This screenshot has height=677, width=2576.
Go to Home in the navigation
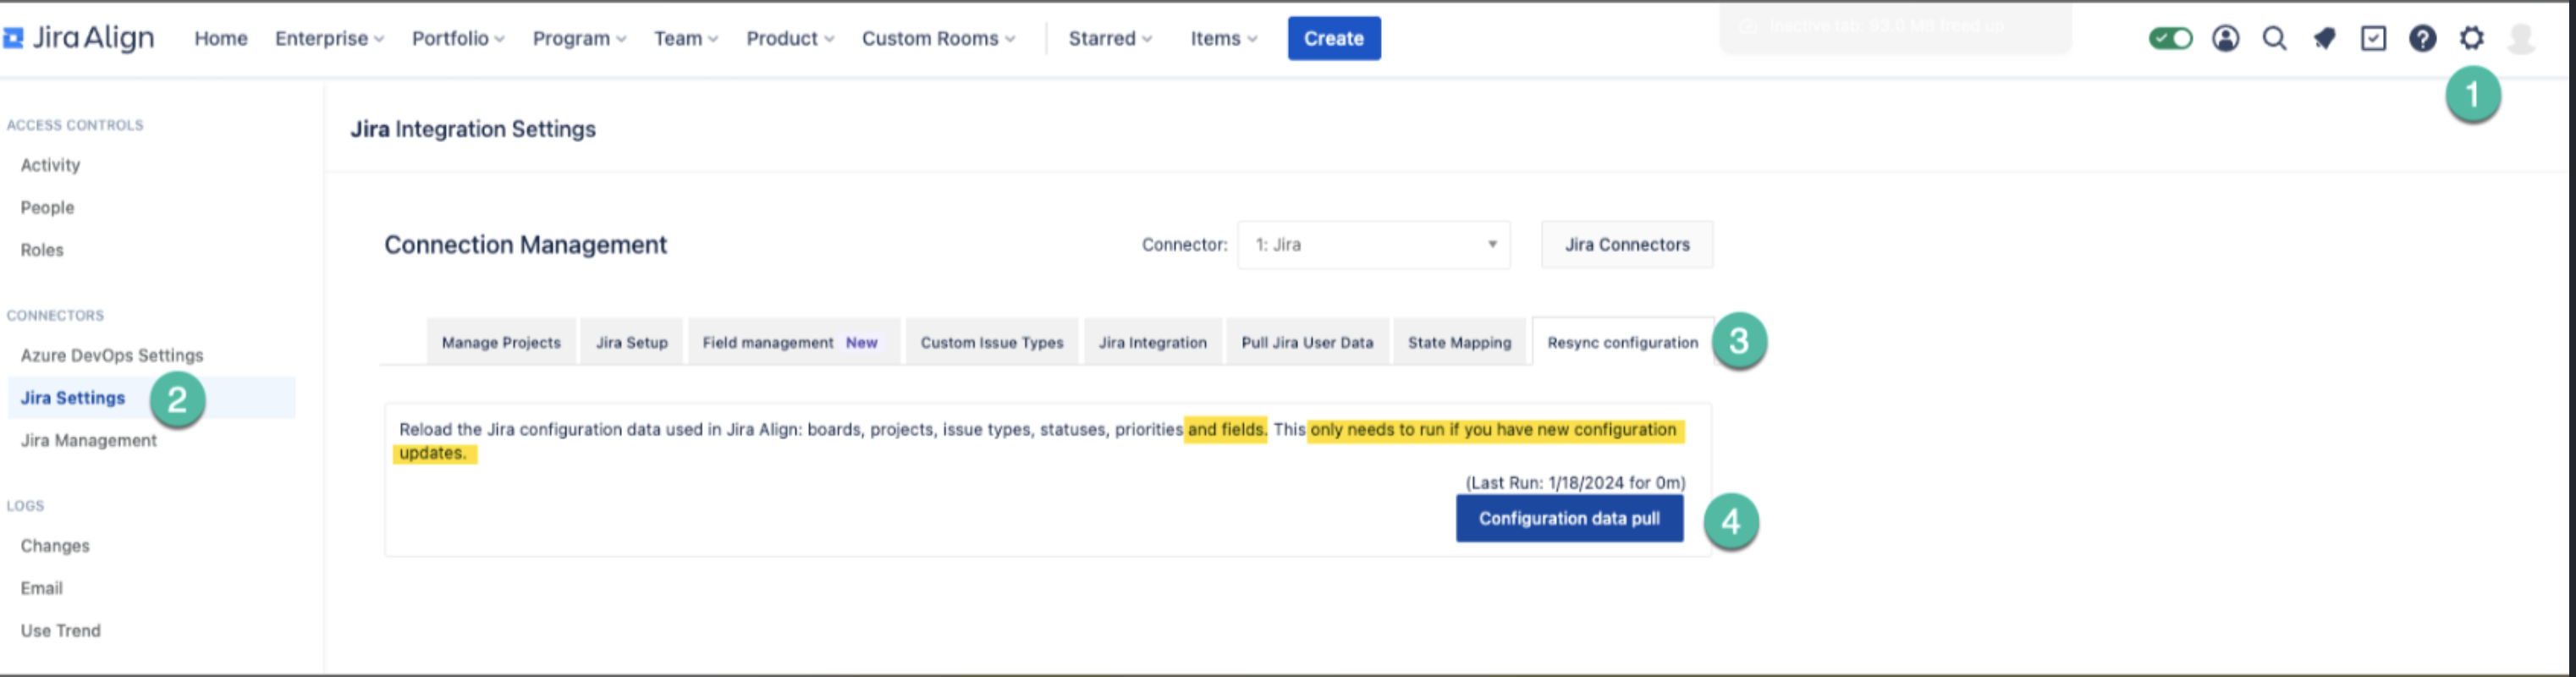point(221,38)
